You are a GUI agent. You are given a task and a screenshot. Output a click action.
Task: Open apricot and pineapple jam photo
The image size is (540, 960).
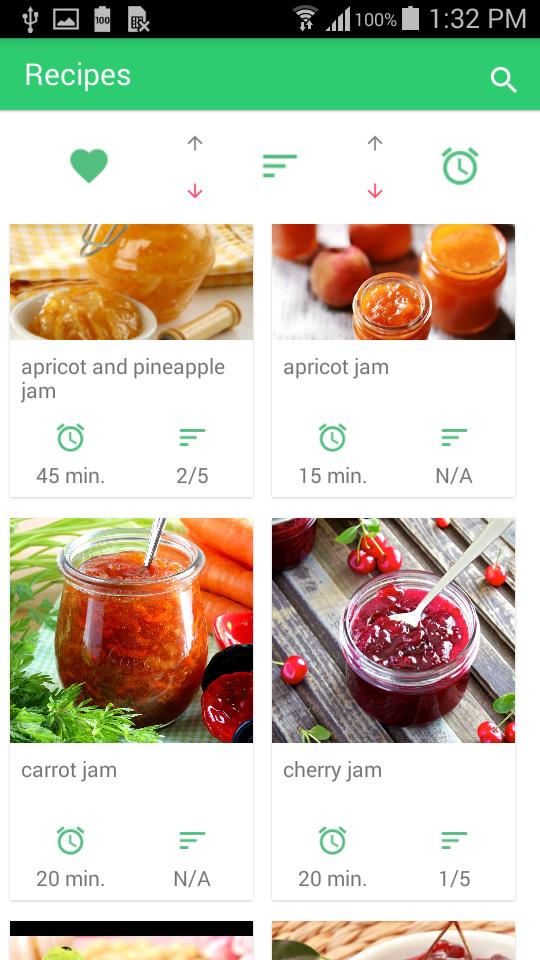(x=131, y=282)
